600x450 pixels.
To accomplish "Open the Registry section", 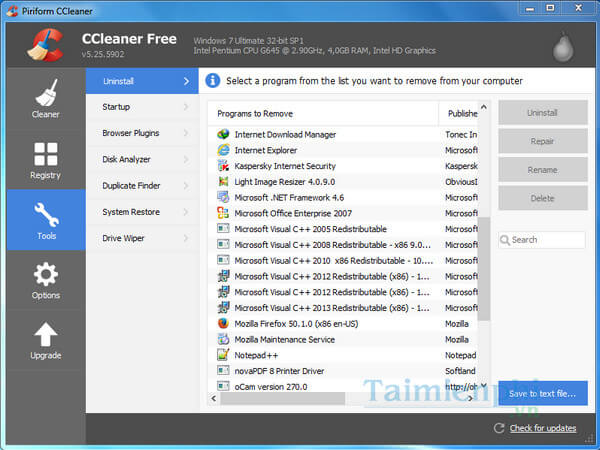I will pyautogui.click(x=46, y=160).
